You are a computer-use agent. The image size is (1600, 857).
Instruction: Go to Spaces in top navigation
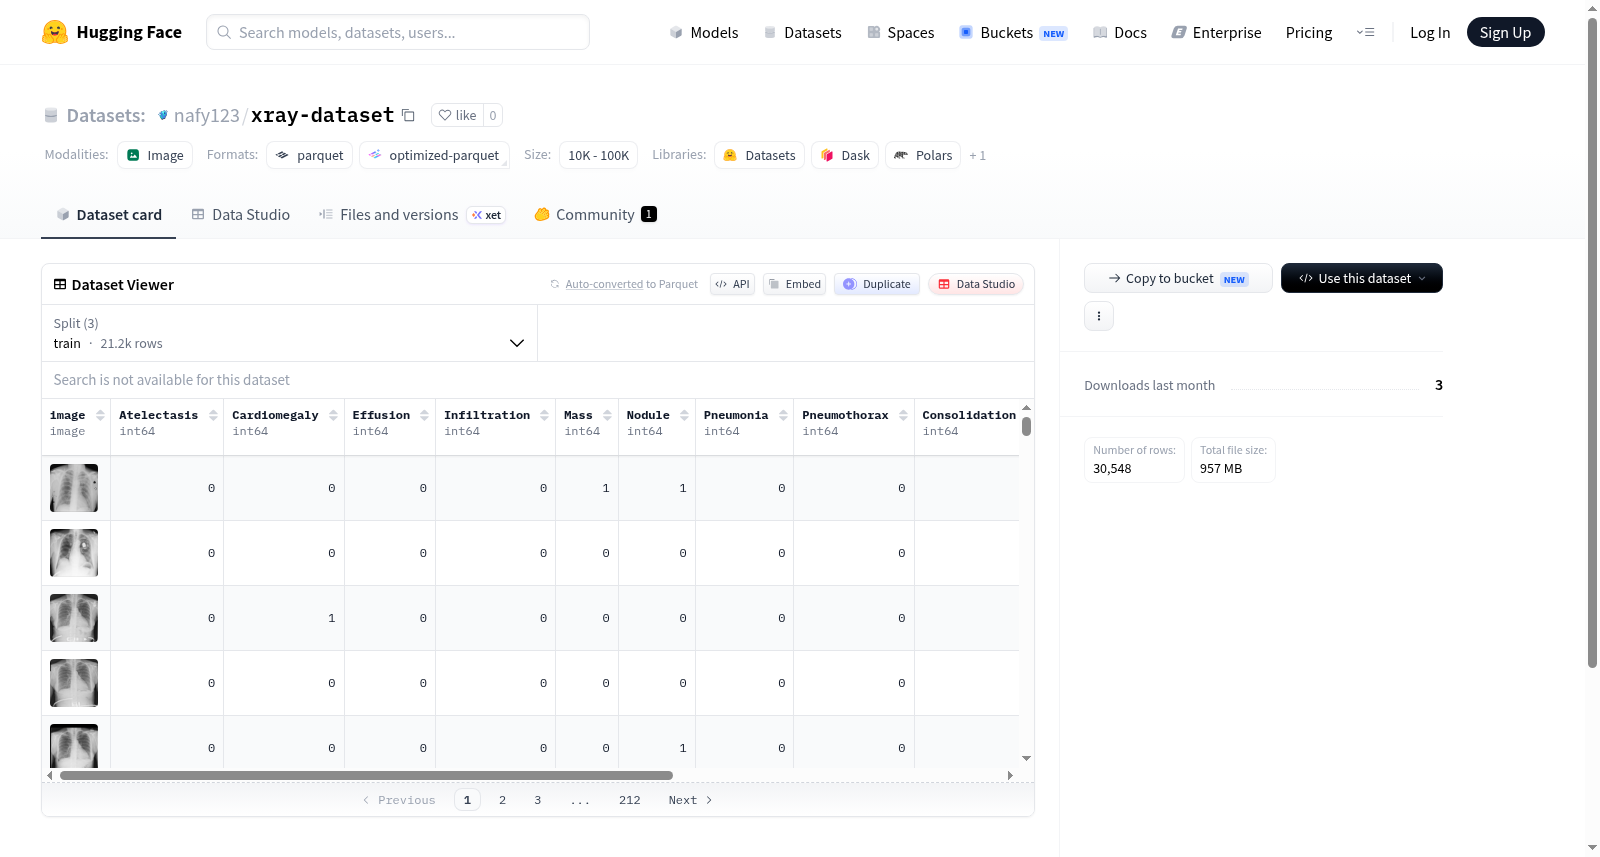pyautogui.click(x=900, y=33)
